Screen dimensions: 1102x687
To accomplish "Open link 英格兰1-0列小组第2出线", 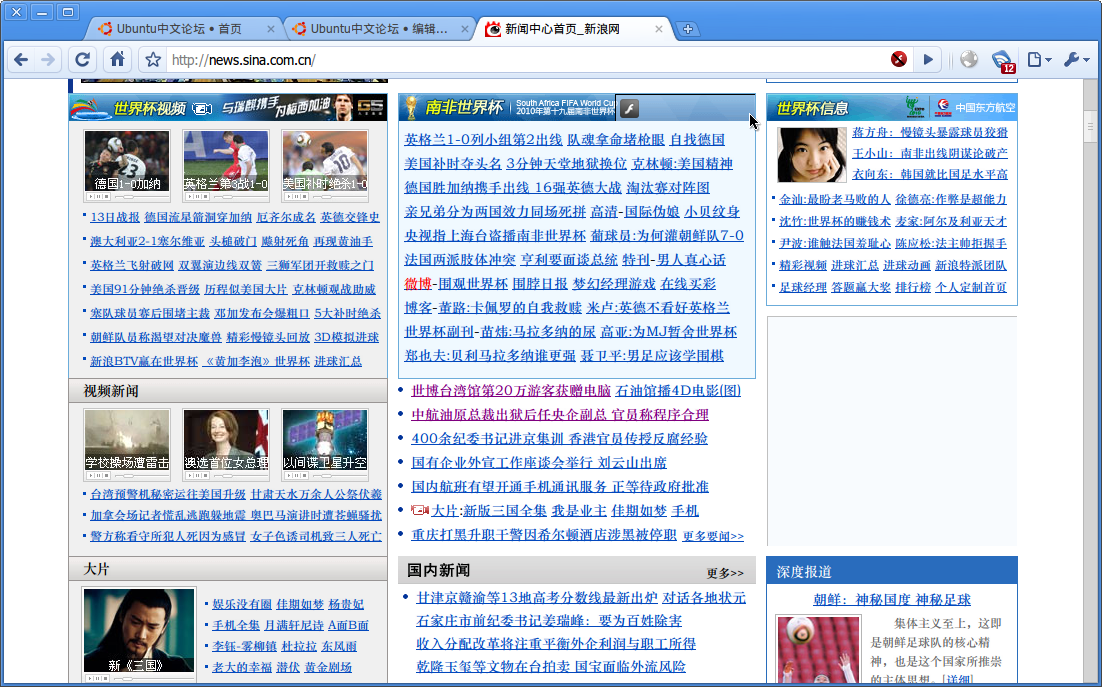I will (x=484, y=140).
